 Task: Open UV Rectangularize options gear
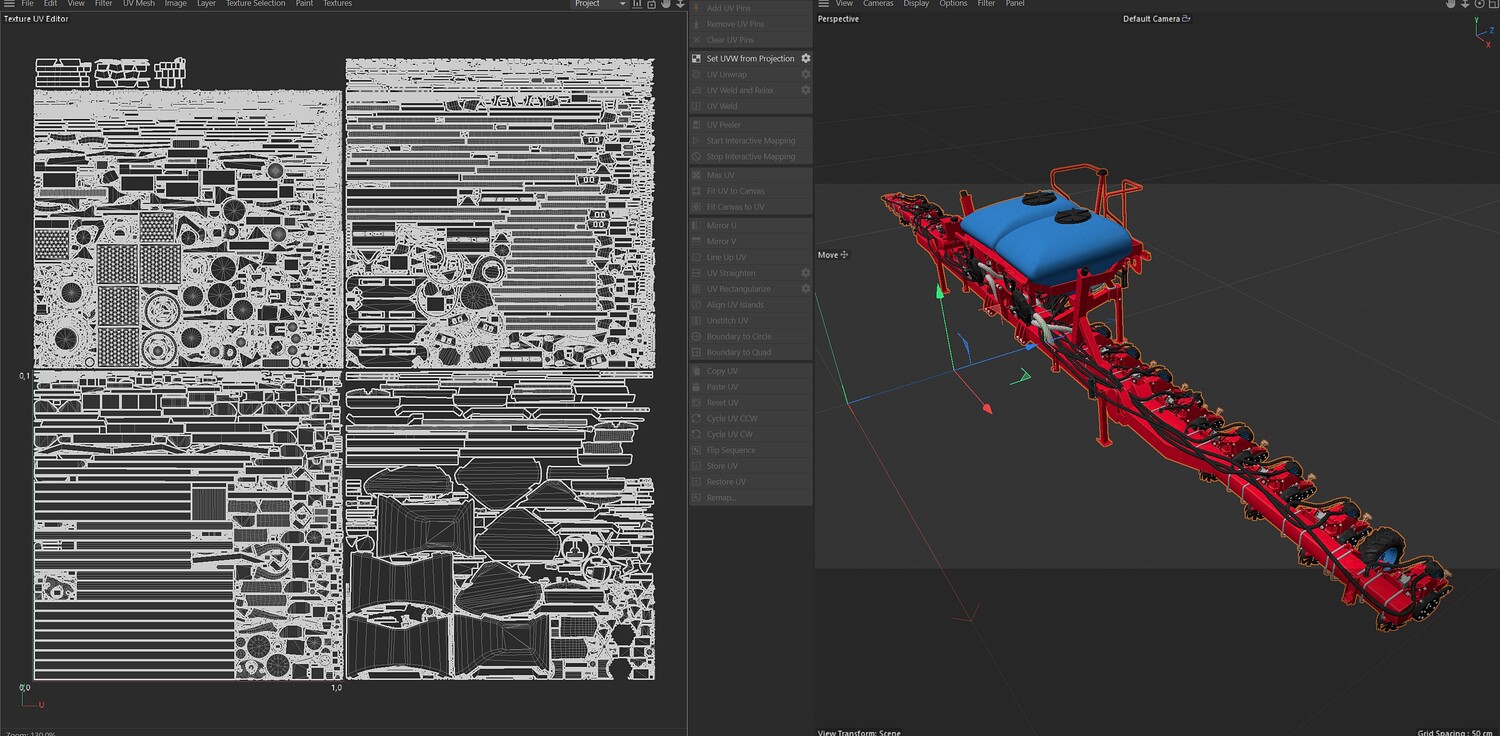click(805, 289)
